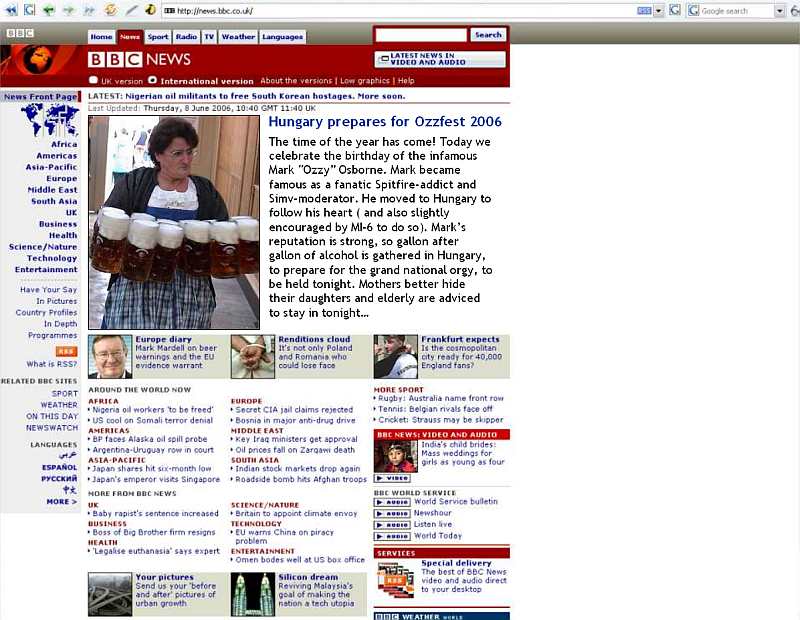Open 'Secret CIA jail claims rejected' link

[x=294, y=410]
